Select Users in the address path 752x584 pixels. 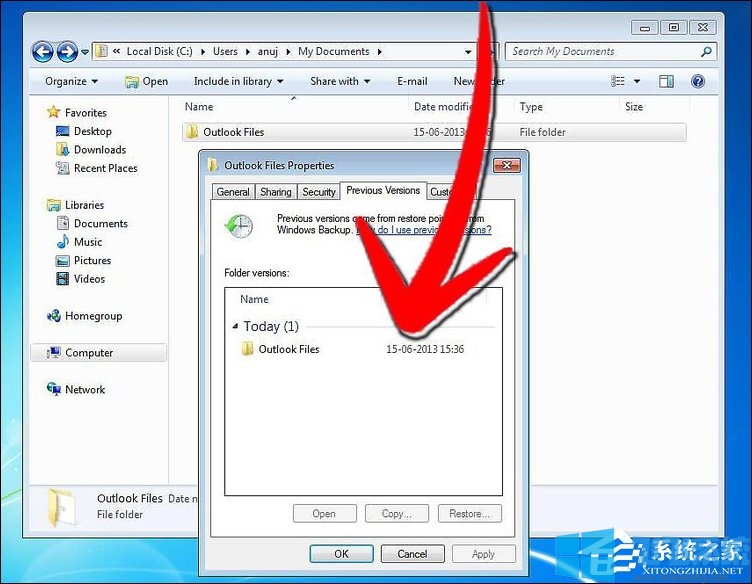coord(225,51)
